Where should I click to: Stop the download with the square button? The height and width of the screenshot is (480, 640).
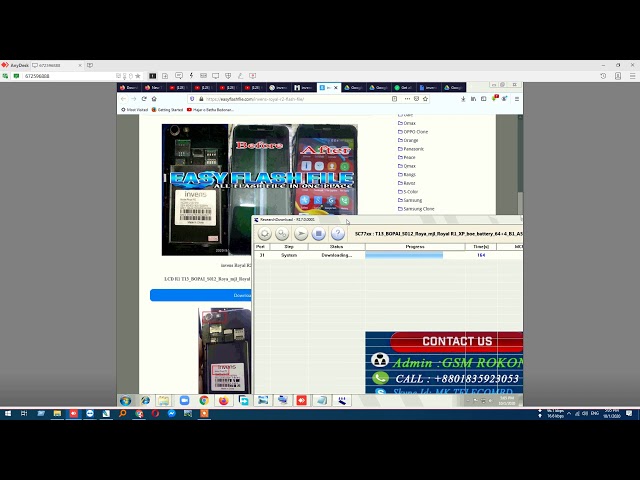319,233
